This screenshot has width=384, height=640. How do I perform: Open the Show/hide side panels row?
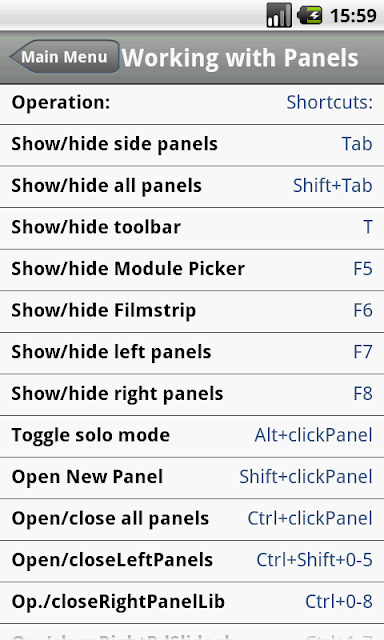pyautogui.click(x=192, y=145)
